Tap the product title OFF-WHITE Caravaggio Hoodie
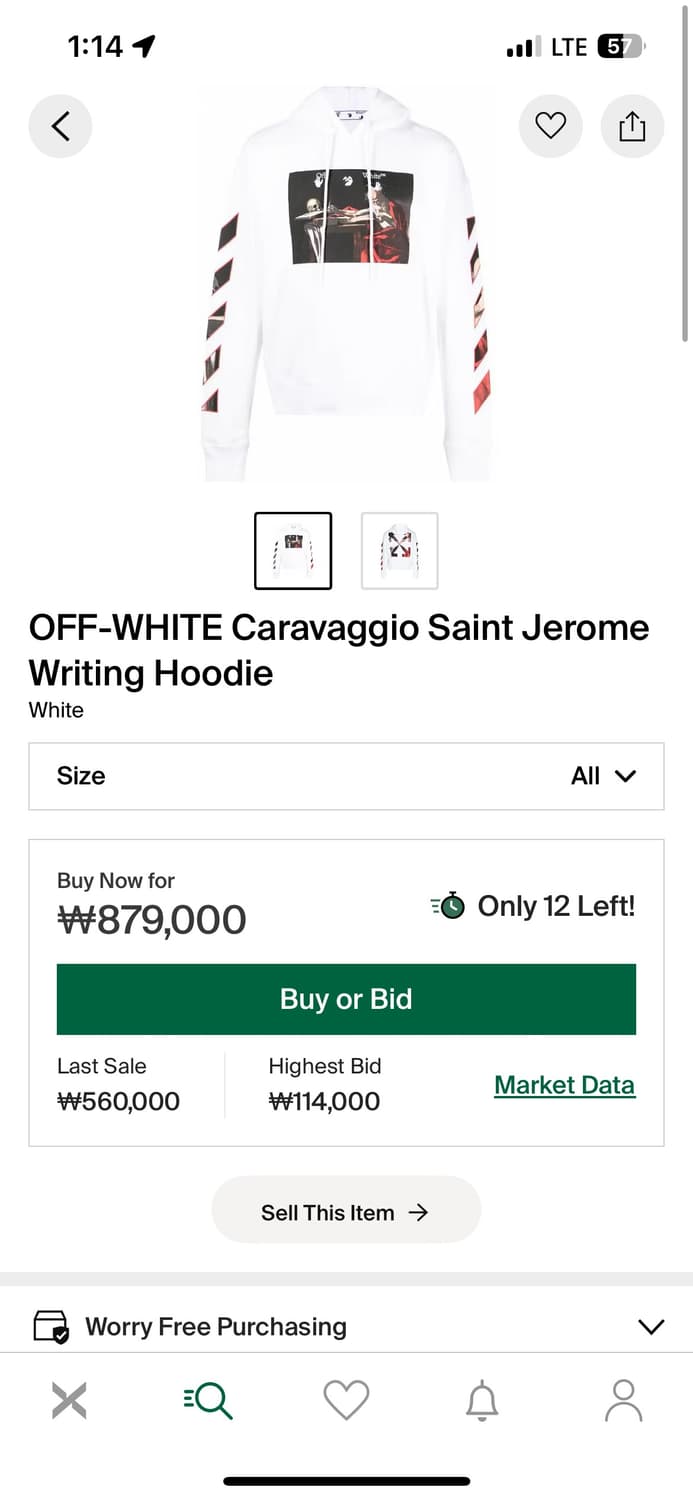Image resolution: width=693 pixels, height=1500 pixels. 339,650
